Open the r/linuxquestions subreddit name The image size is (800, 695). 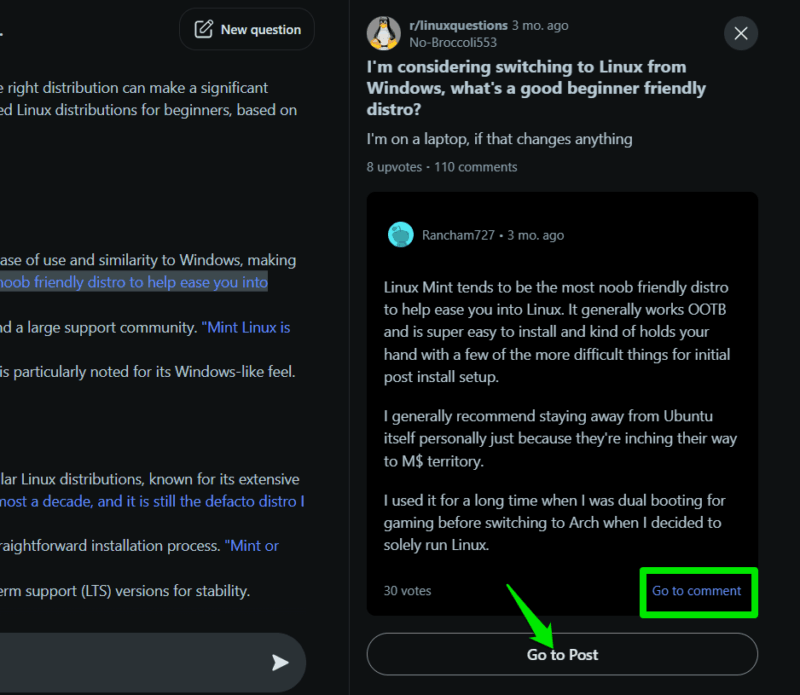[x=459, y=25]
